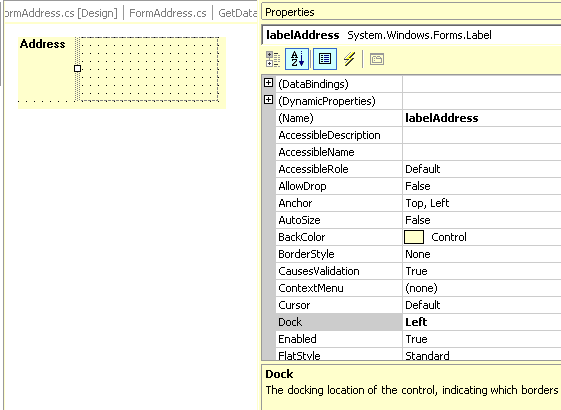The width and height of the screenshot is (561, 410).
Task: Select the Address label in designer
Action: [x=43, y=44]
